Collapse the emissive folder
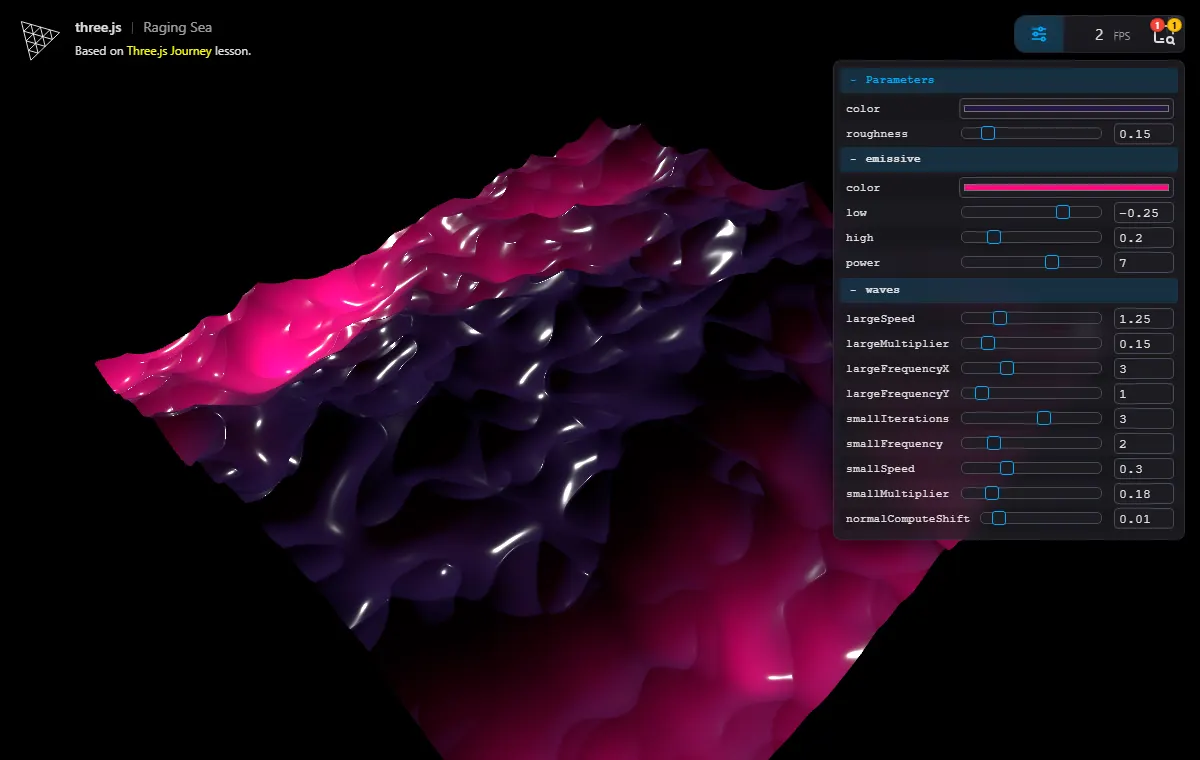 coord(1009,159)
